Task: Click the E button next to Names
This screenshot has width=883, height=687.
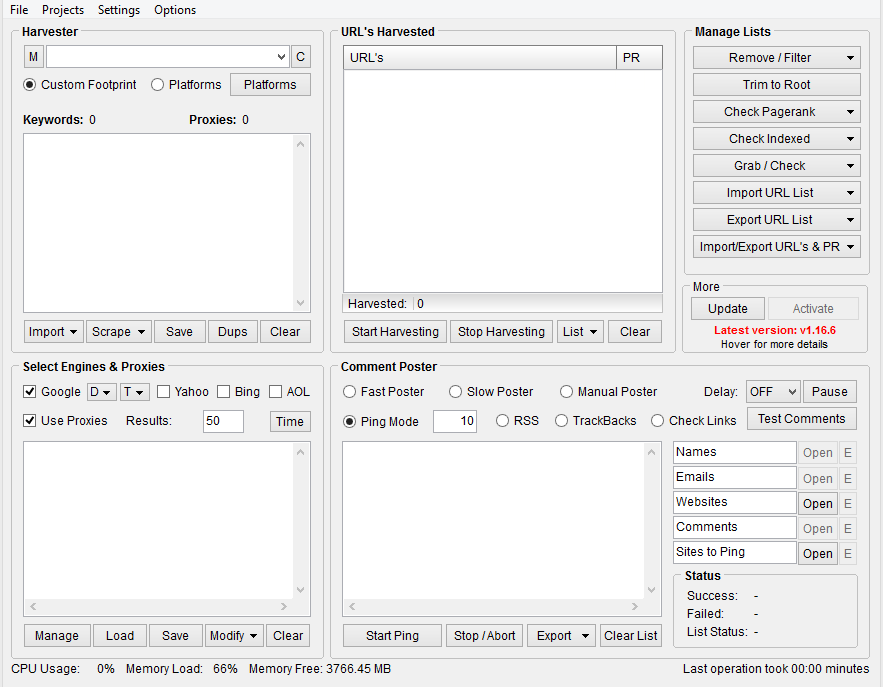Action: click(847, 453)
